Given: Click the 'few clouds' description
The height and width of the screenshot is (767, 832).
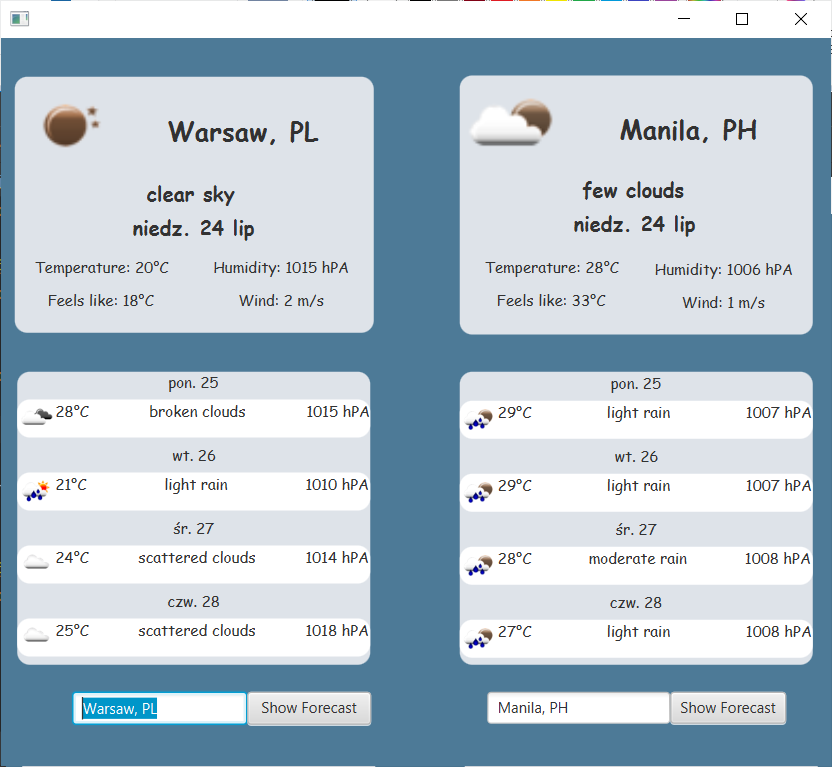Looking at the screenshot, I should pos(633,190).
